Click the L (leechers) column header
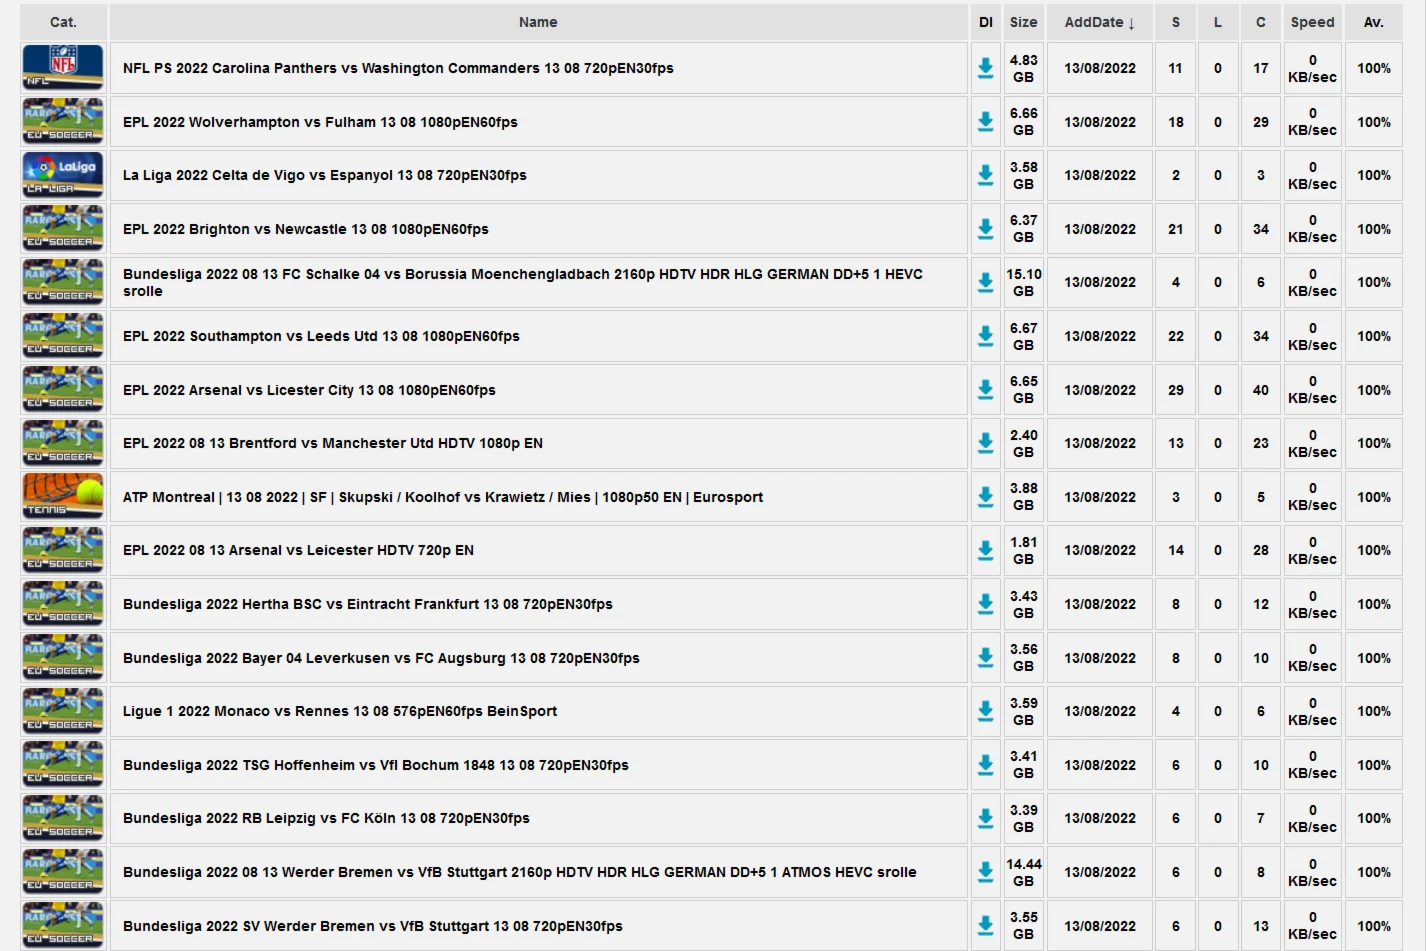This screenshot has width=1426, height=951. 1218,22
